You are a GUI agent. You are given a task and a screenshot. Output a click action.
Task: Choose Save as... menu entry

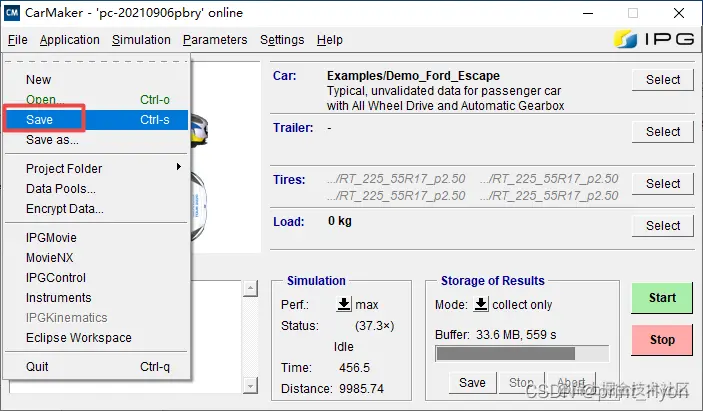[x=96, y=140]
